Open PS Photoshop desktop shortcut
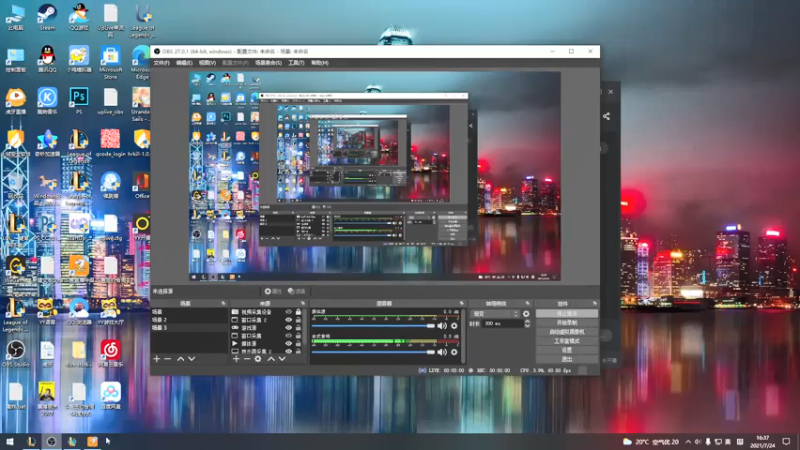This screenshot has height=450, width=800. coord(79,101)
